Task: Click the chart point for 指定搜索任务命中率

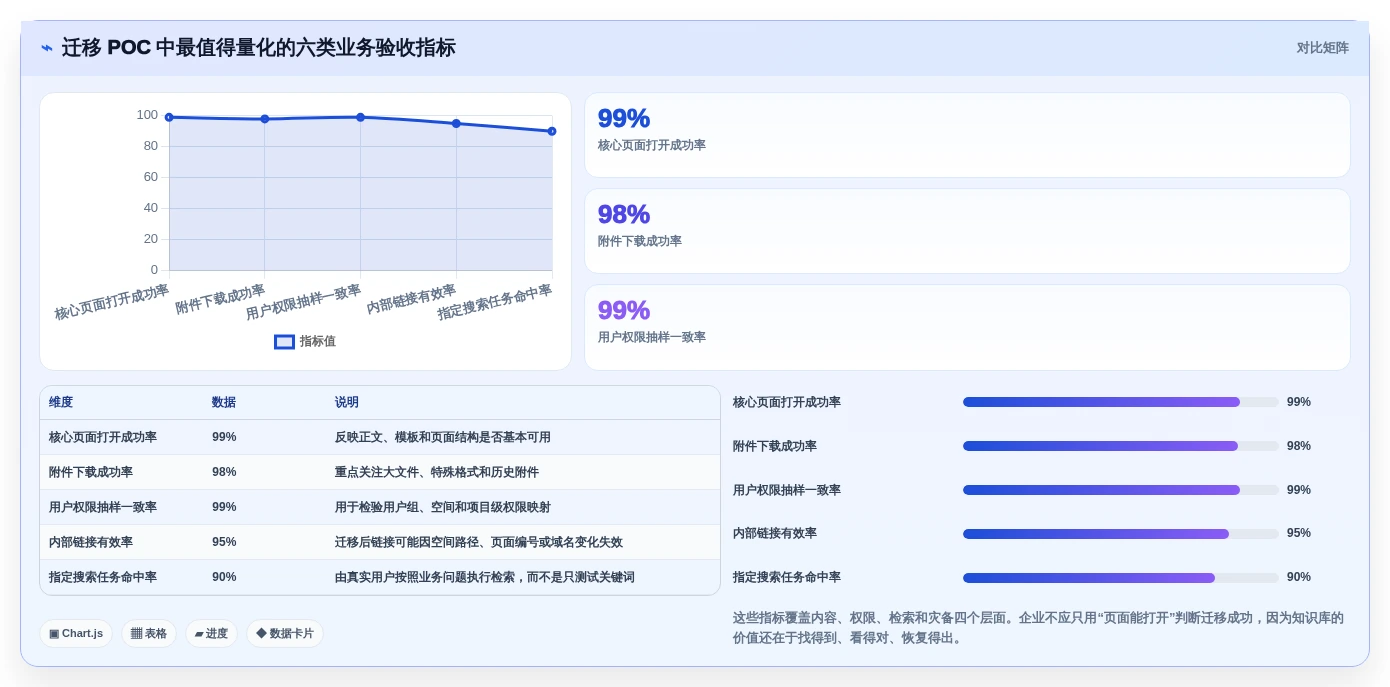Action: click(x=552, y=131)
